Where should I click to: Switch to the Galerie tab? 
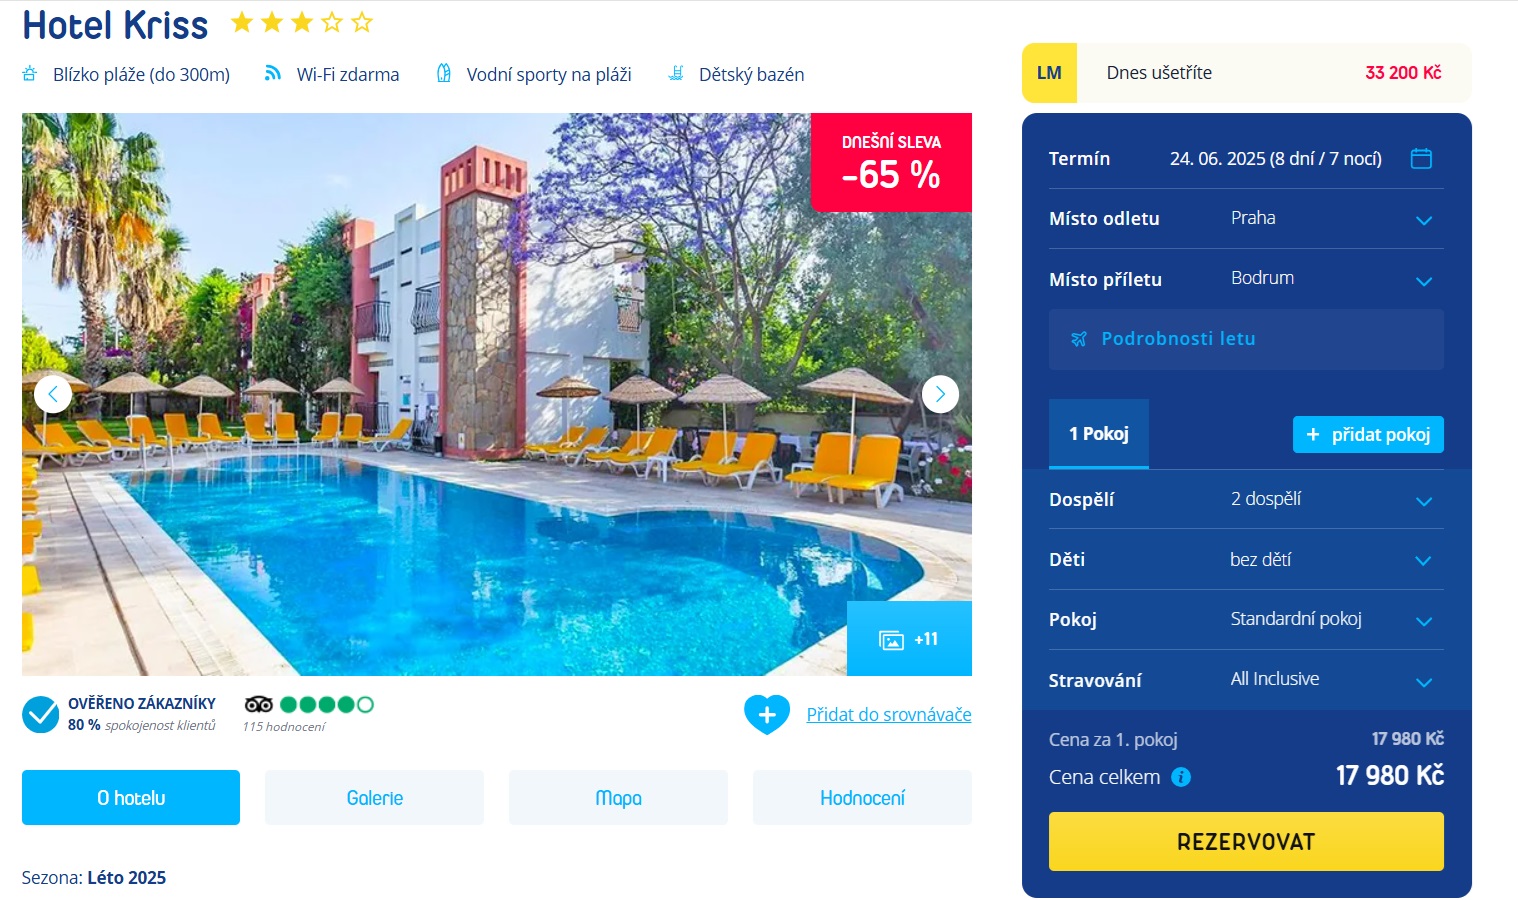[x=375, y=798]
